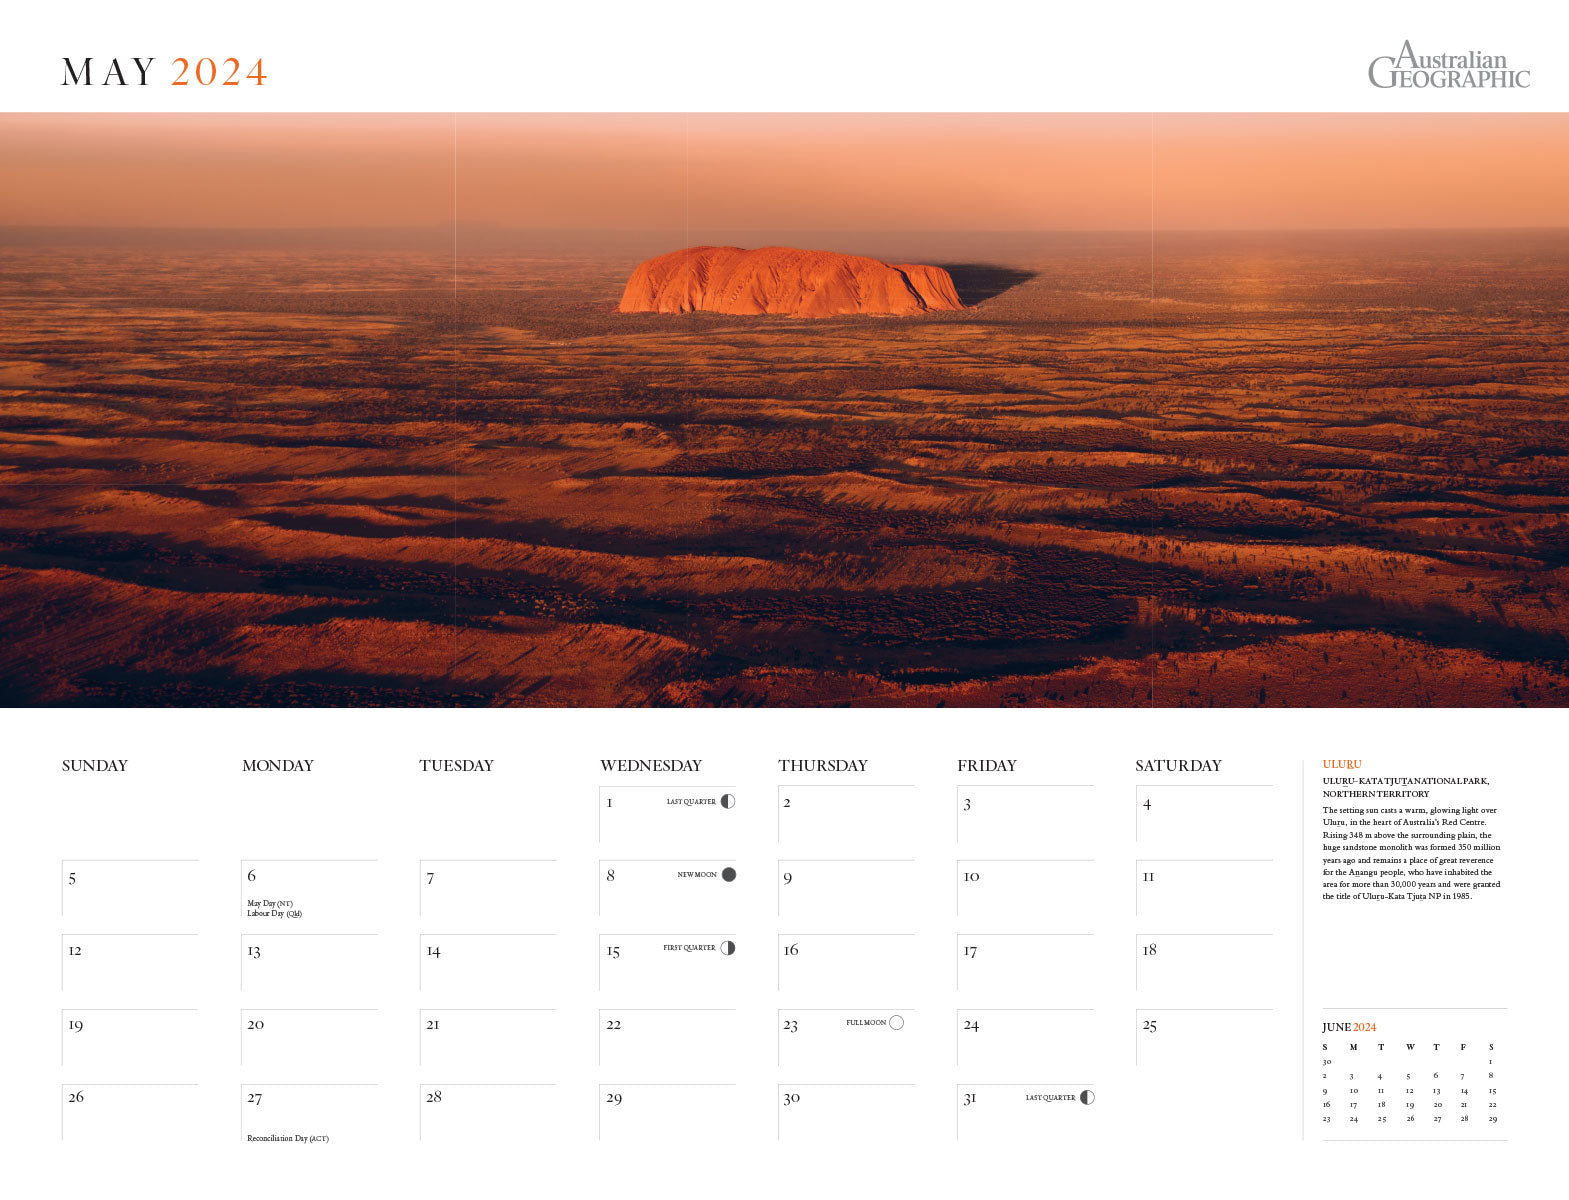The height and width of the screenshot is (1200, 1569).
Task: Select the date number 25 on Saturday
Action: 1149,1025
